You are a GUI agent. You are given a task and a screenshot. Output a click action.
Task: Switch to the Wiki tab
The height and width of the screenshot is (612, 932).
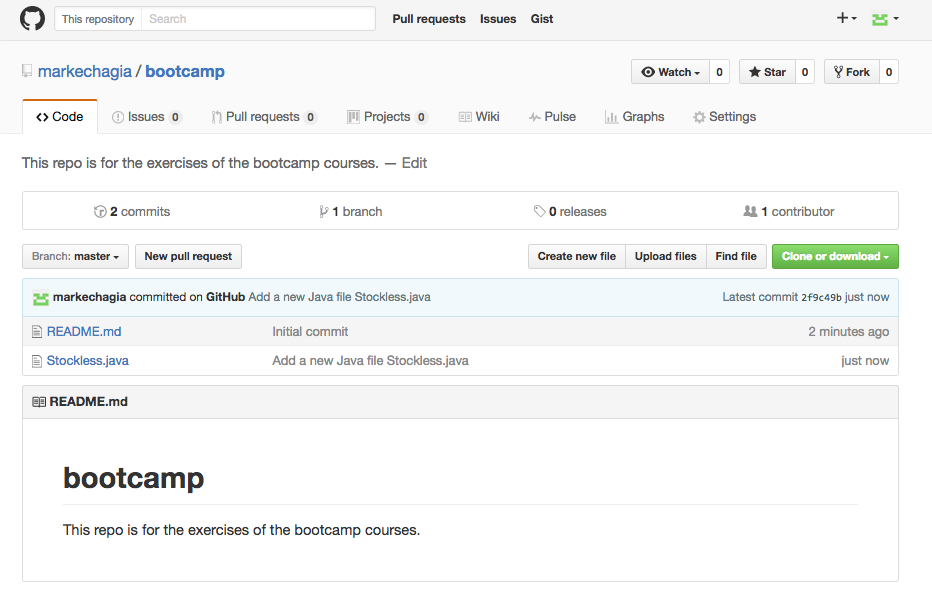[x=479, y=117]
